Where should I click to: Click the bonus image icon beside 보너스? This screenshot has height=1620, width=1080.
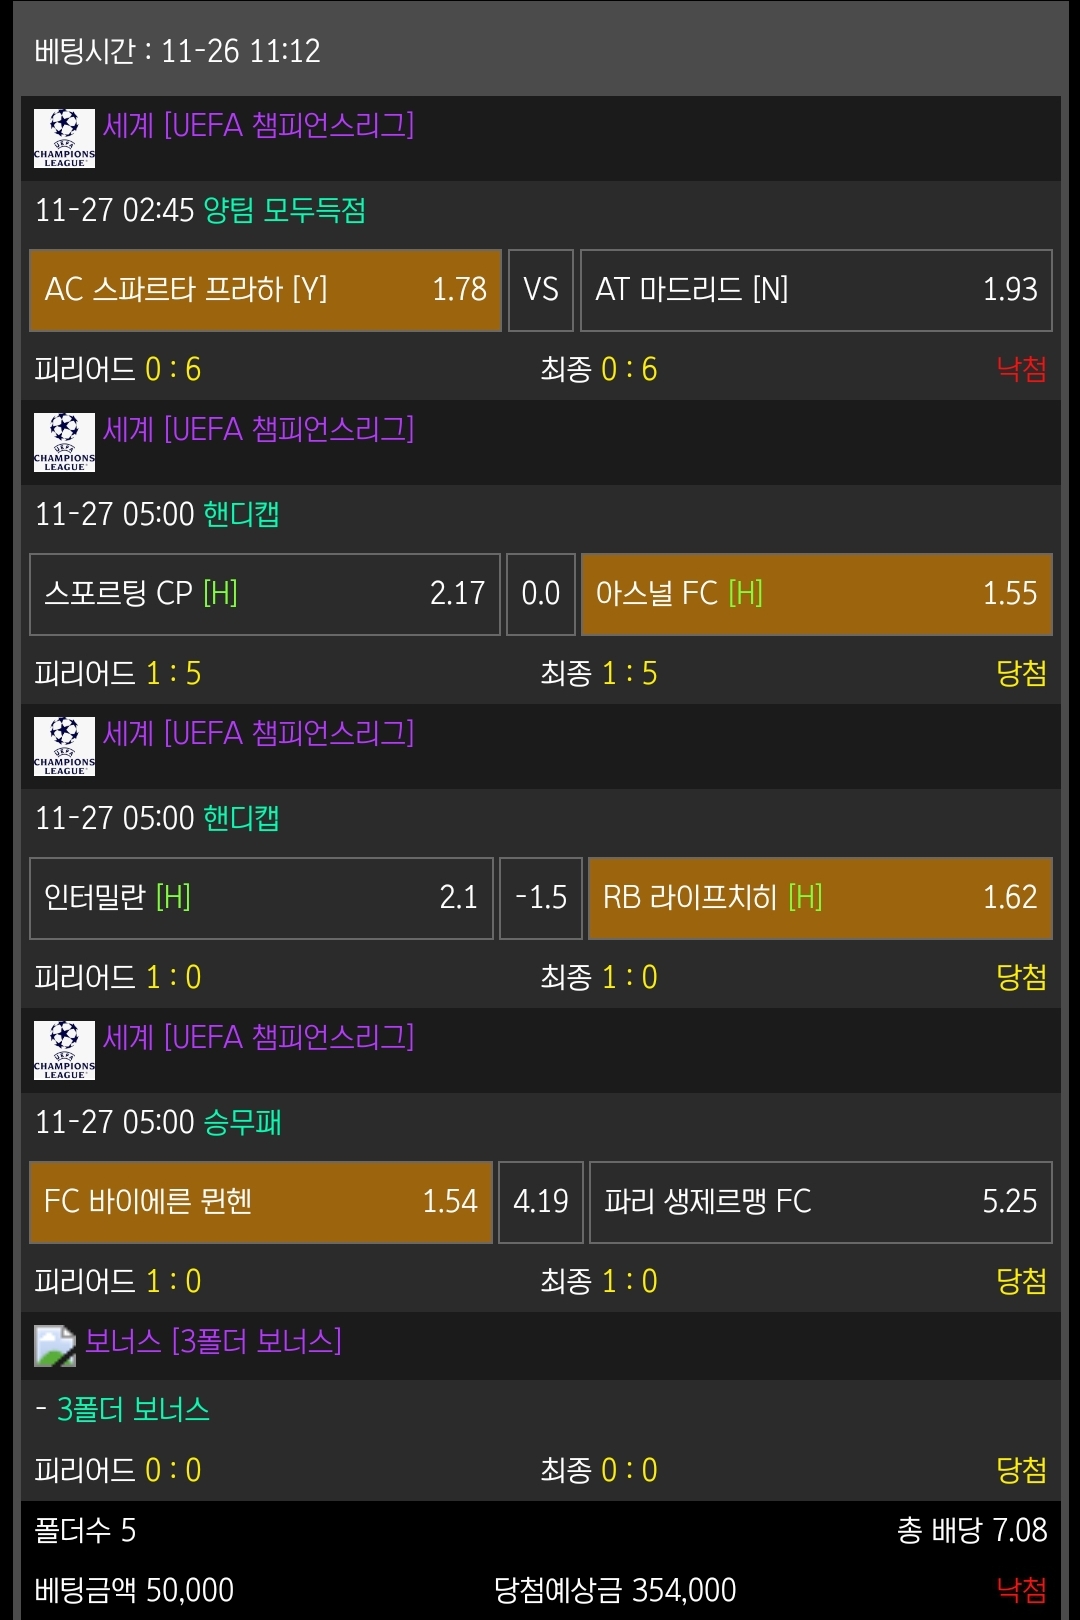(55, 1346)
